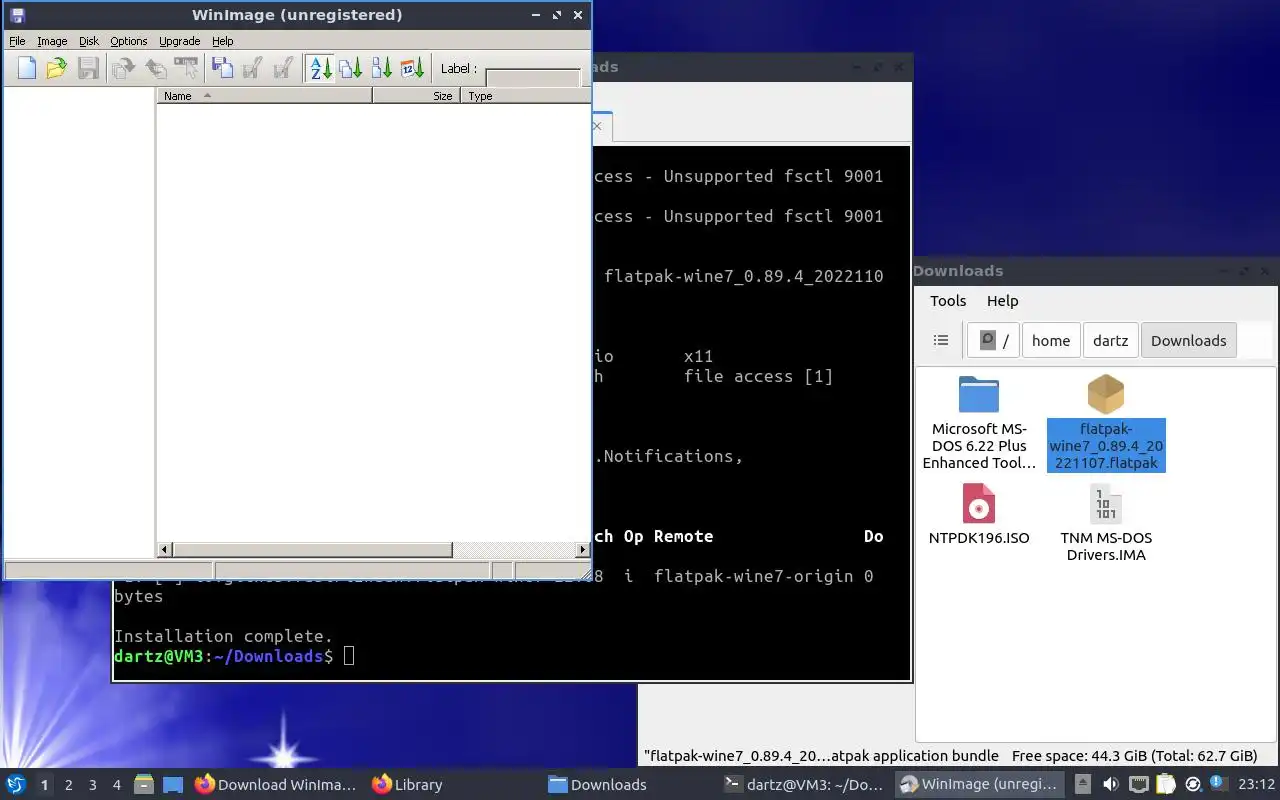Viewport: 1280px width, 800px height.
Task: Open the Image menu in WinImage
Action: [x=52, y=41]
